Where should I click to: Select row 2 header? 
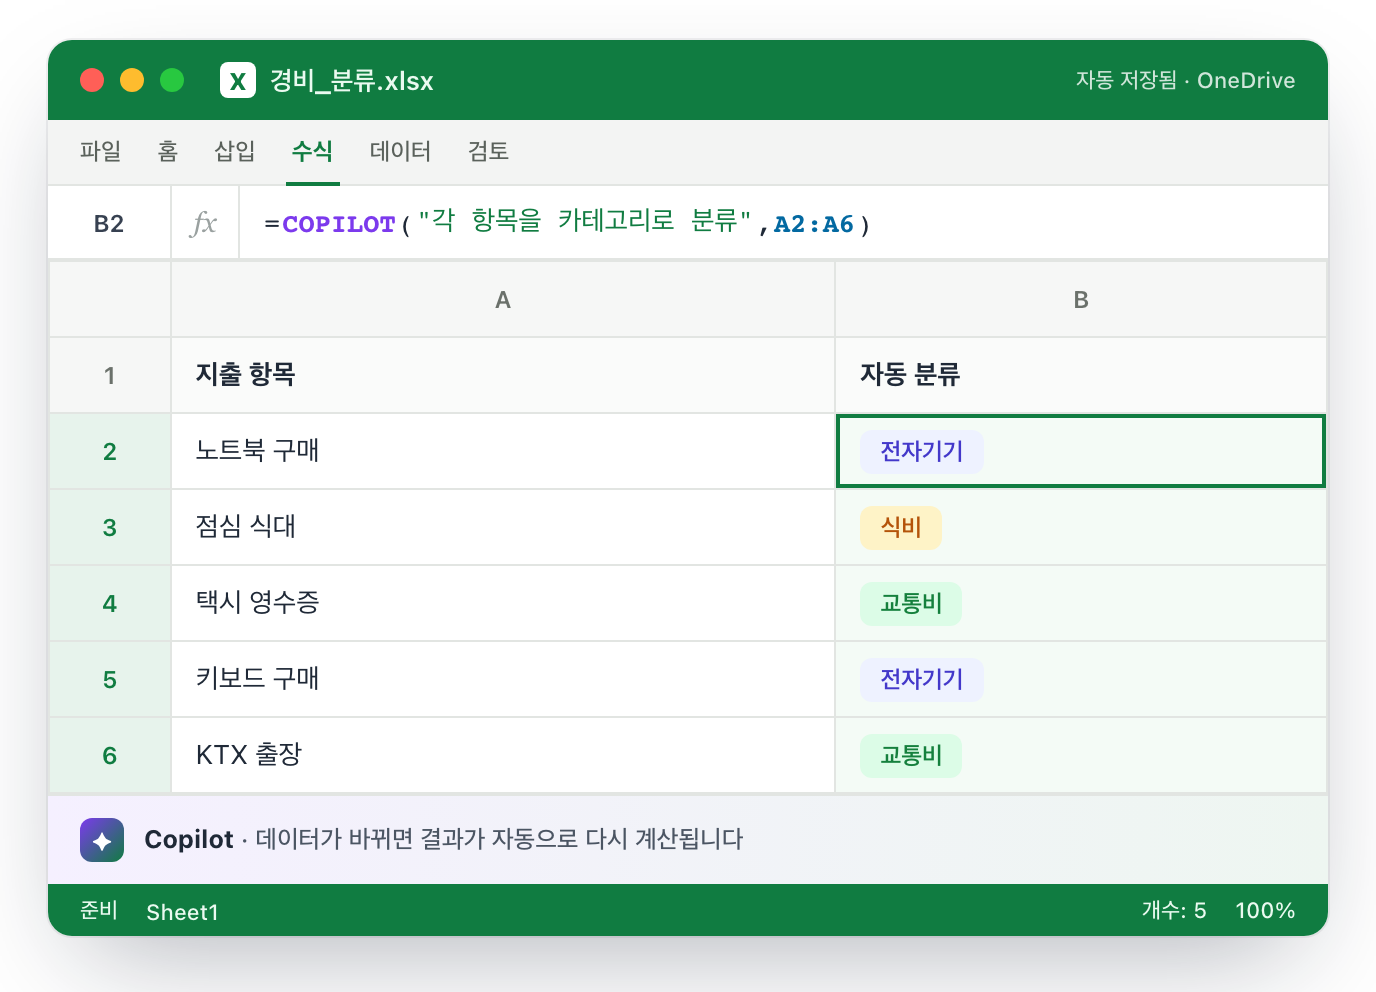click(110, 451)
